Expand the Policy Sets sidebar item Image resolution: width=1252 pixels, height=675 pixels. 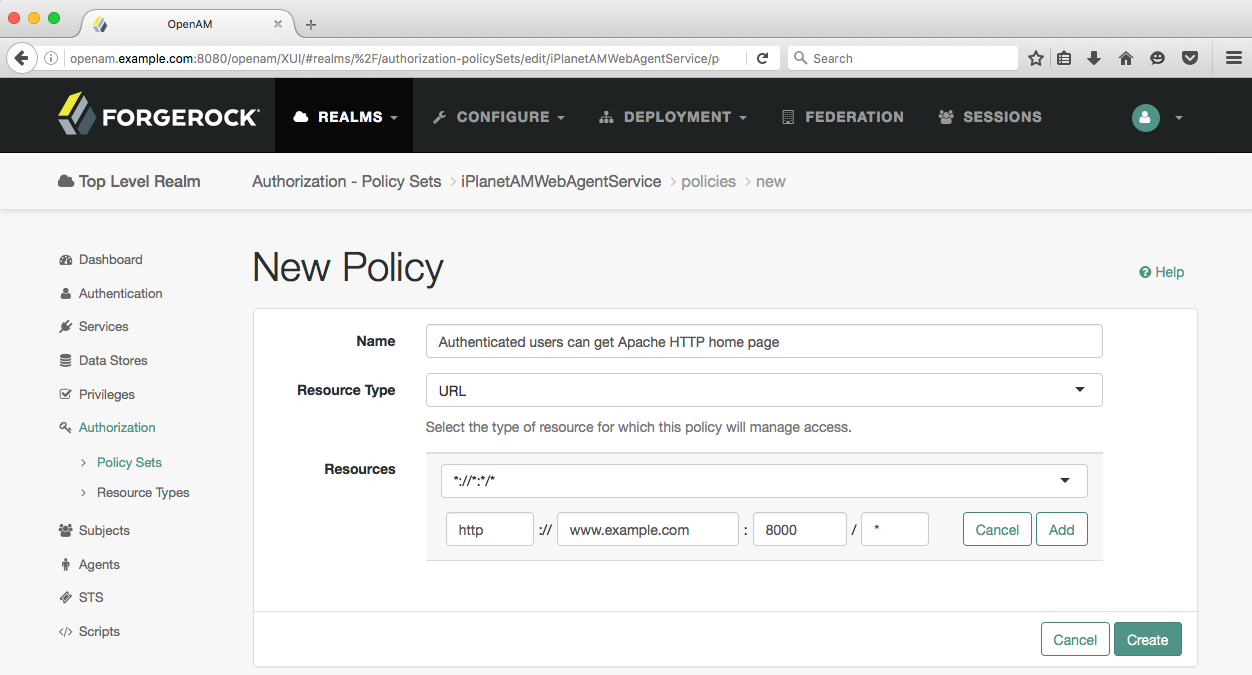83,463
